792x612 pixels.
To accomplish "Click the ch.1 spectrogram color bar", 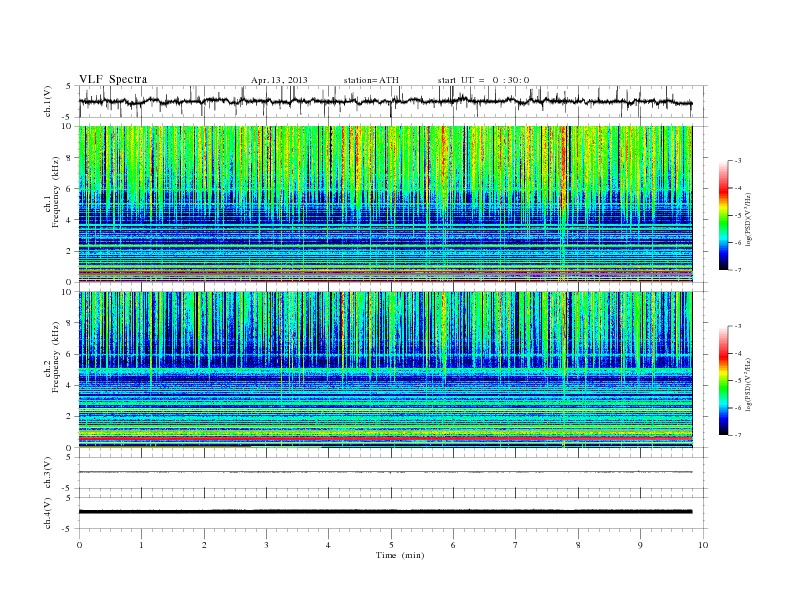I will 723,215.
